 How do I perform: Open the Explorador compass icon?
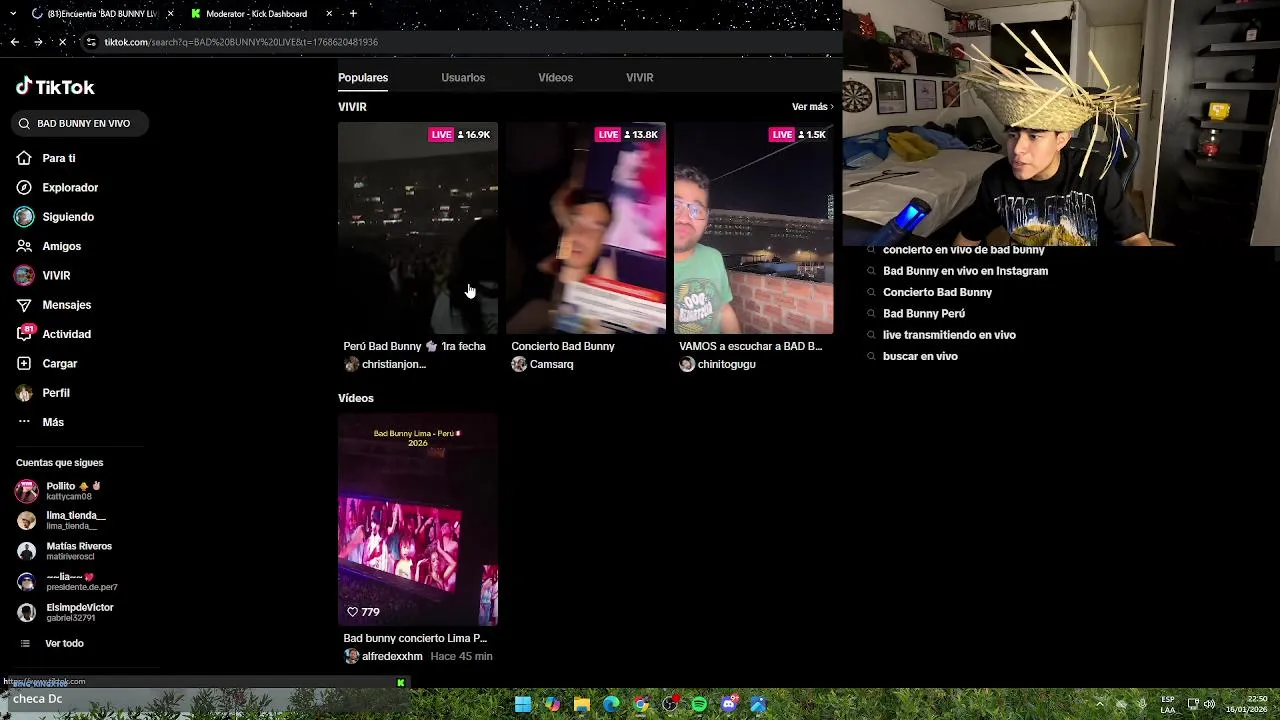pyautogui.click(x=24, y=187)
